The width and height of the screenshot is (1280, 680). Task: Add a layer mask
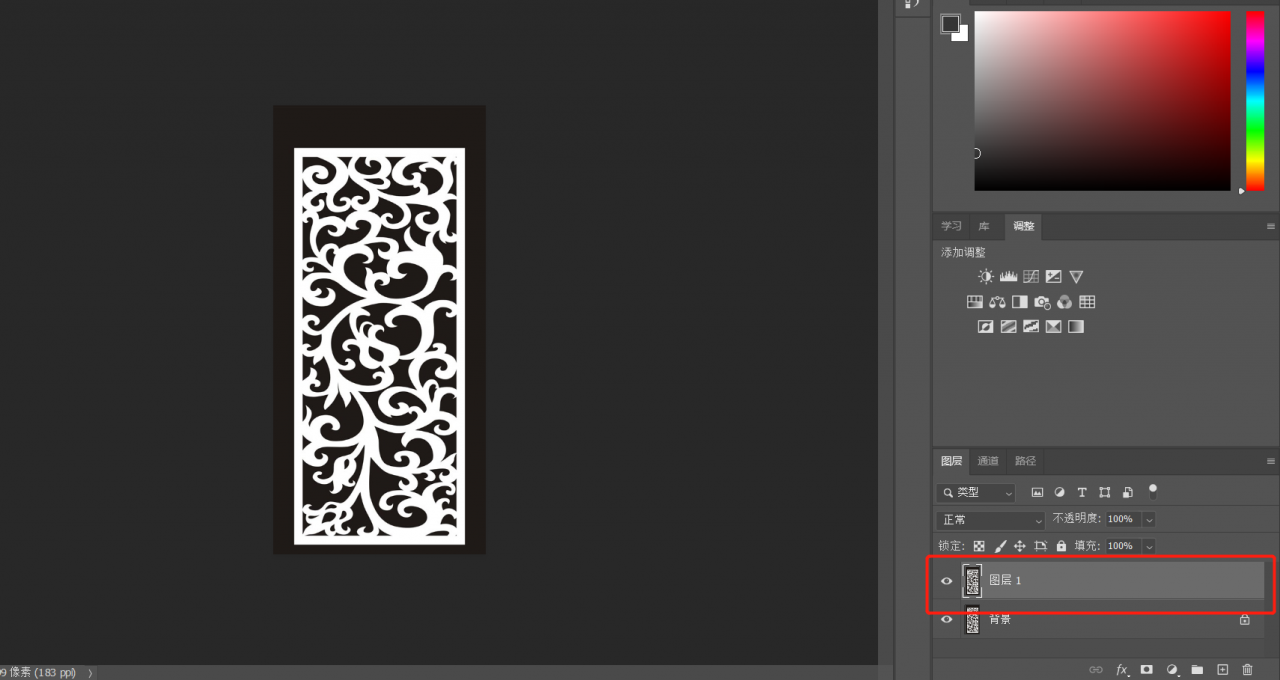tap(1147, 669)
